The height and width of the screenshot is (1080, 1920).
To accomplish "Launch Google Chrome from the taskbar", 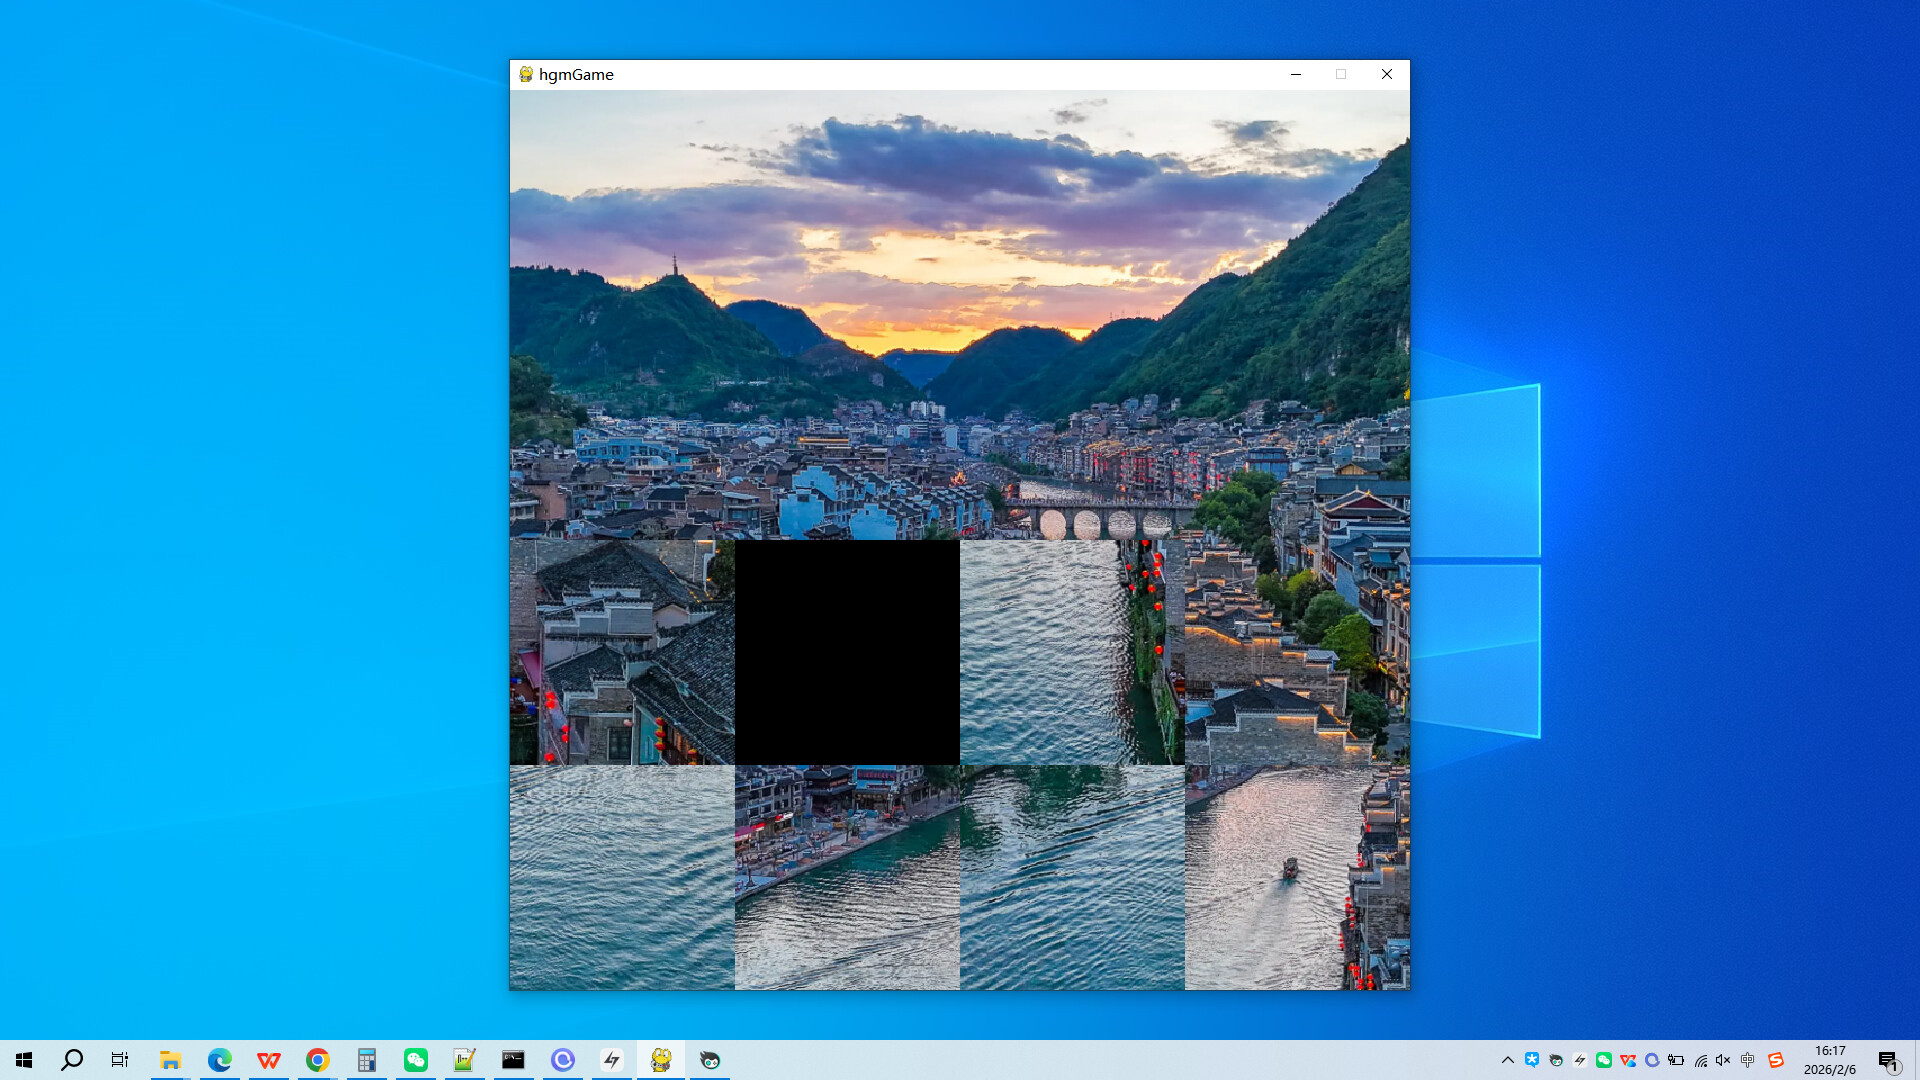I will pyautogui.click(x=318, y=1059).
